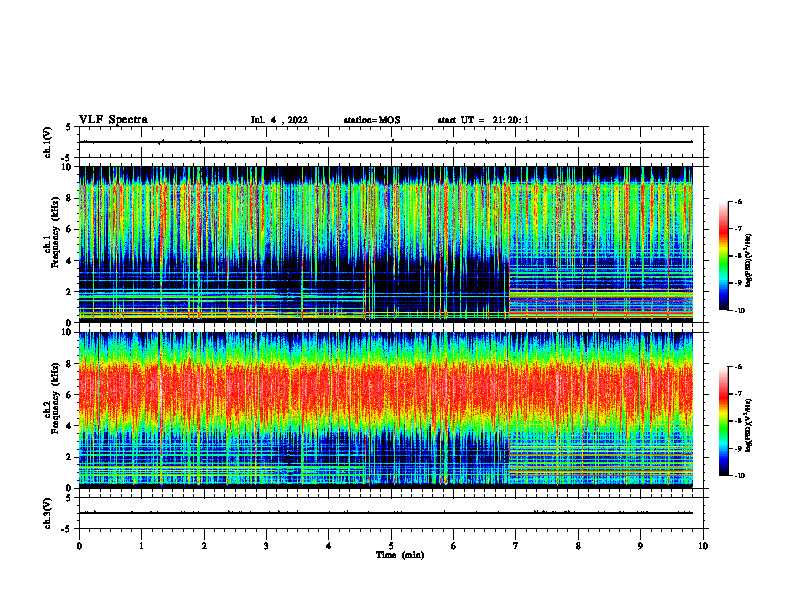Click the time axis tick label "7"
Image resolution: width=792 pixels, height=612 pixels.
click(516, 546)
